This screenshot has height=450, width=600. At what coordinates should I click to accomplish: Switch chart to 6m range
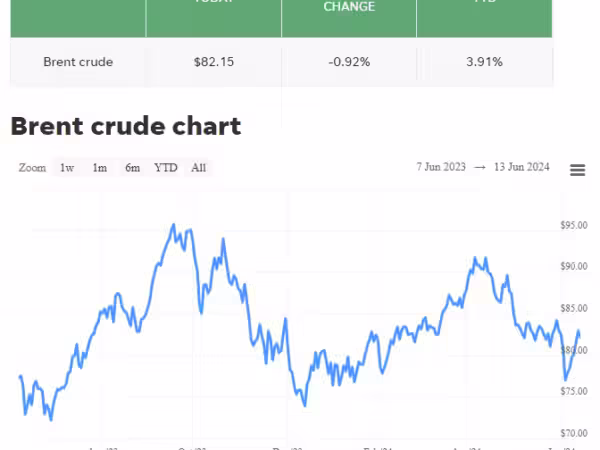pos(132,168)
